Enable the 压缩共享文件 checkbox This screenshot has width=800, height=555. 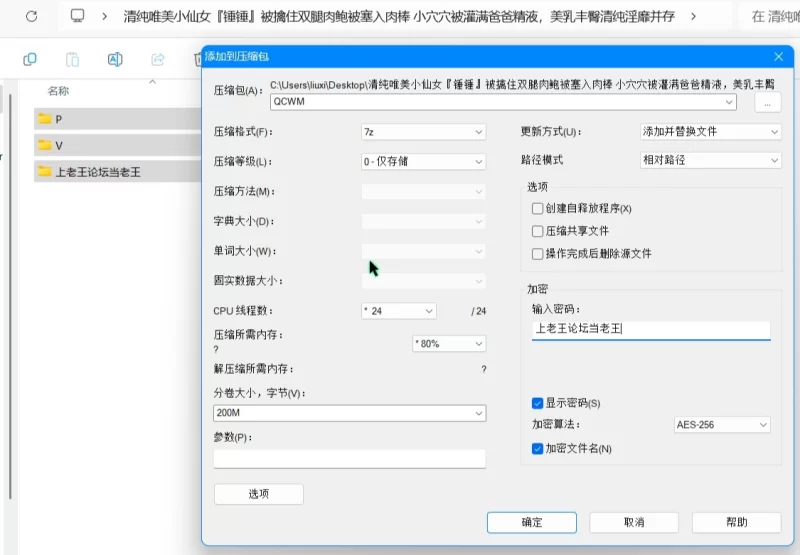(537, 231)
